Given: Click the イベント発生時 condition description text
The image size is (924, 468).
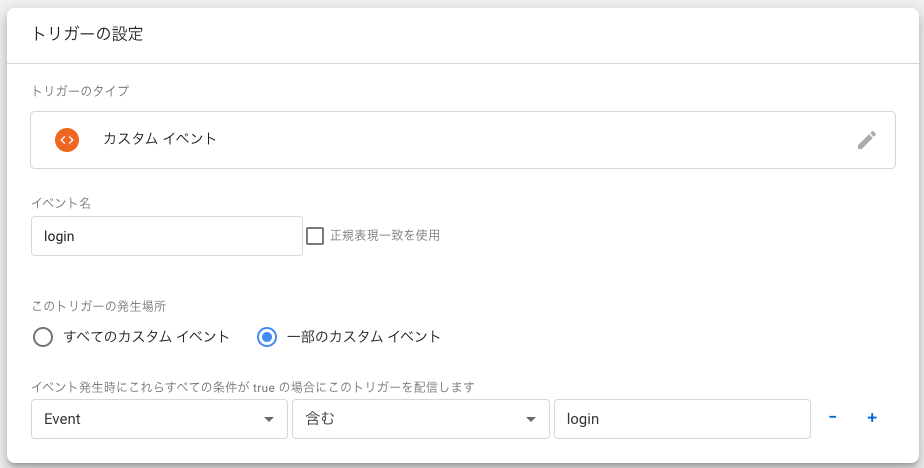Looking at the screenshot, I should 253,387.
